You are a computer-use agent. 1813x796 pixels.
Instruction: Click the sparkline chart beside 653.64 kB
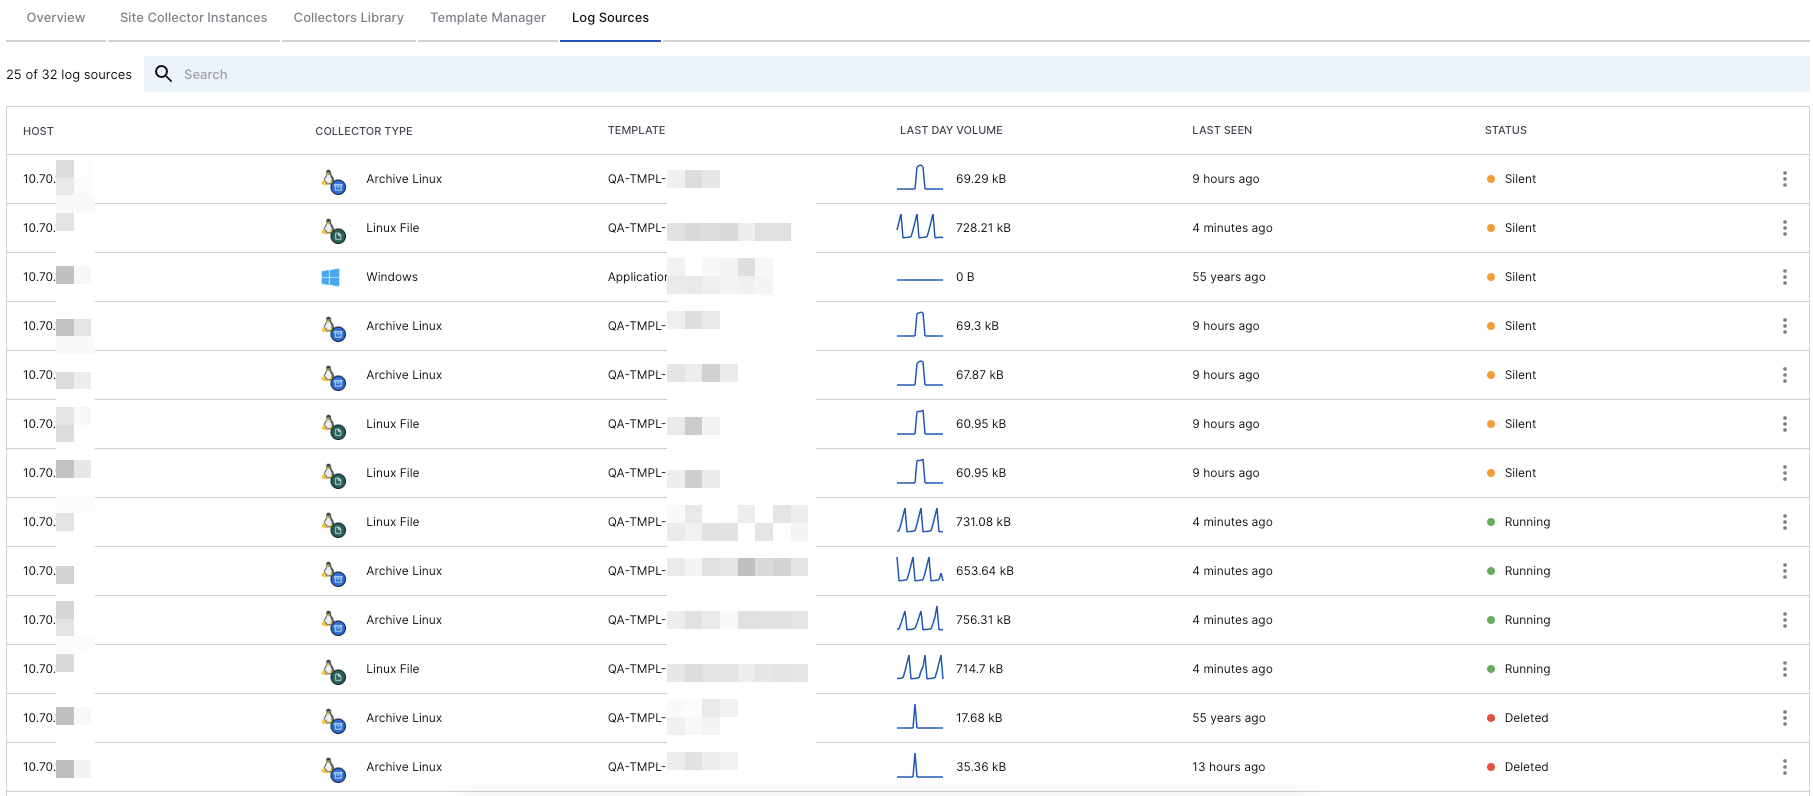pyautogui.click(x=920, y=570)
